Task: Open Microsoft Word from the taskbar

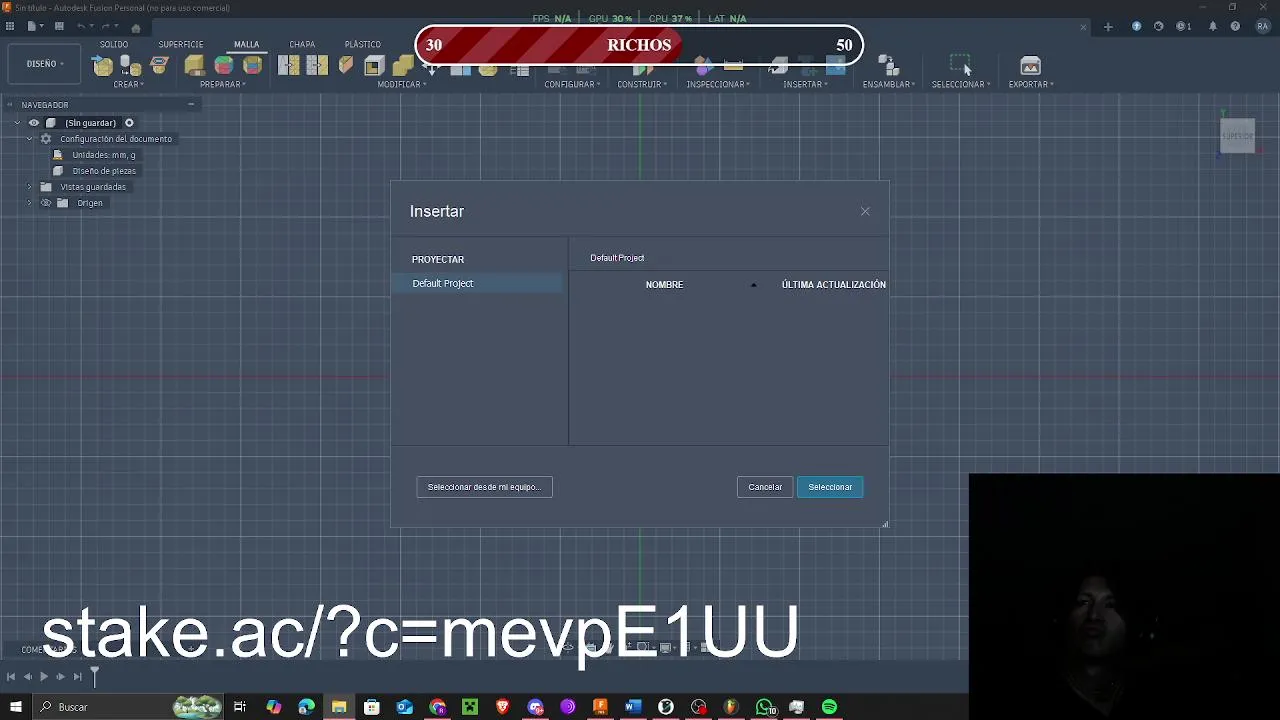Action: click(632, 707)
